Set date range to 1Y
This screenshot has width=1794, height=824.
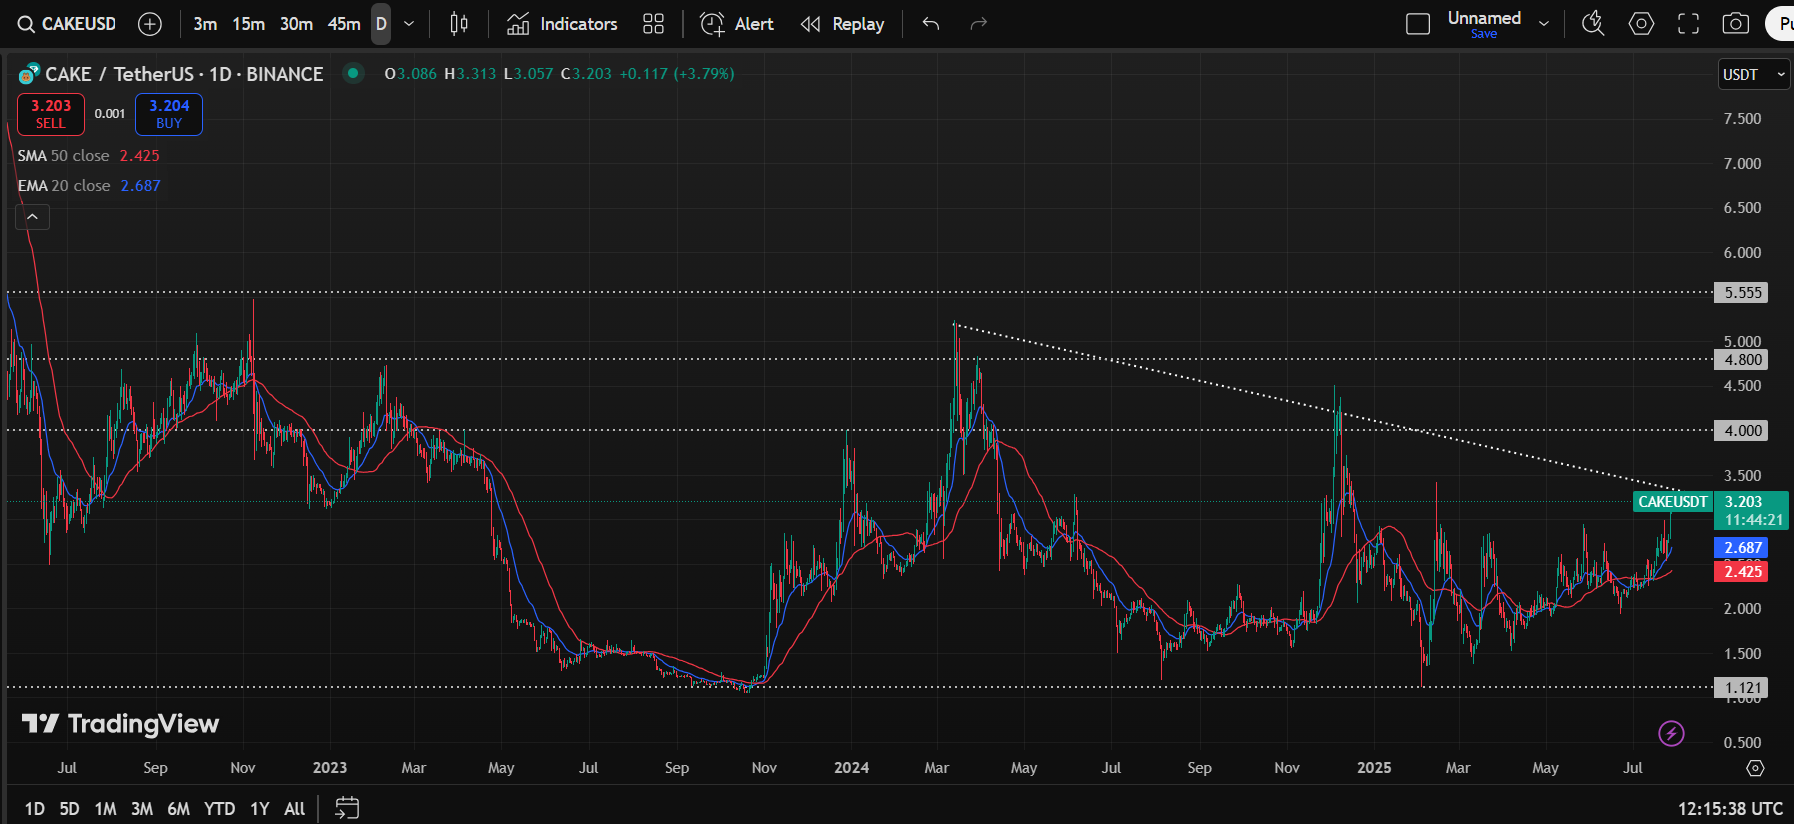click(x=260, y=809)
